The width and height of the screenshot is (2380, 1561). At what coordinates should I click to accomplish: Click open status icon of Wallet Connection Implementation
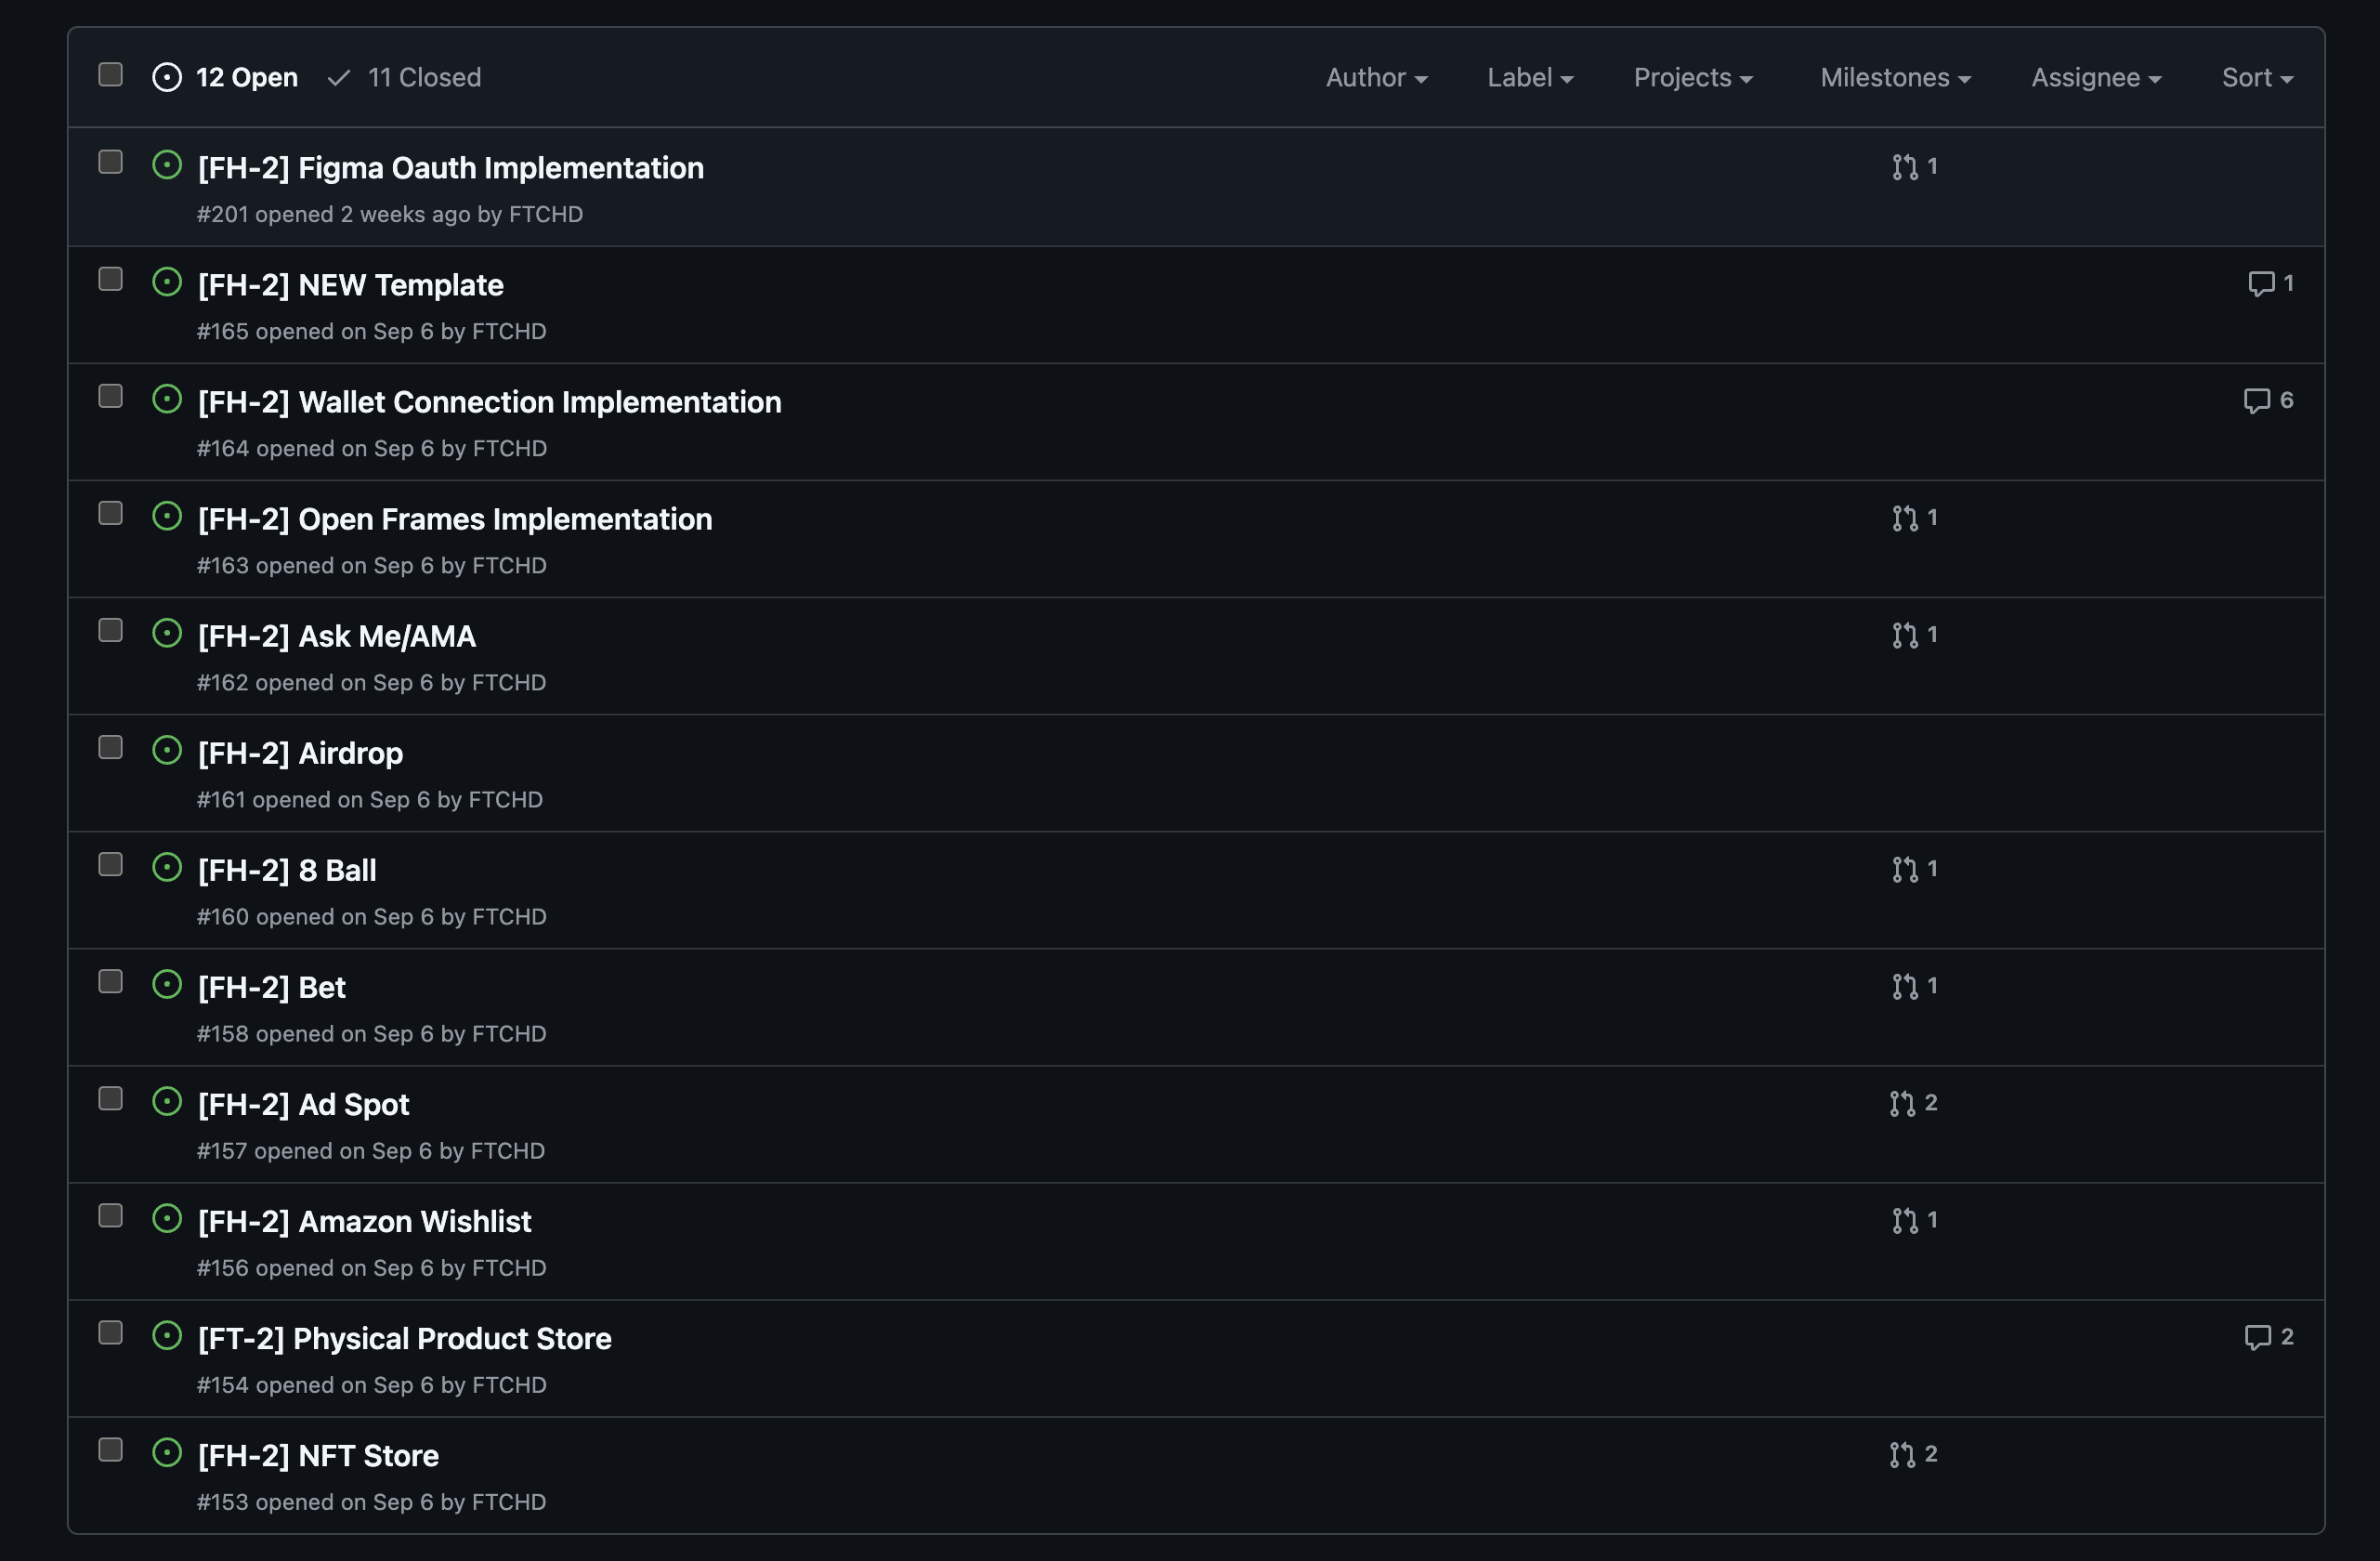[167, 399]
